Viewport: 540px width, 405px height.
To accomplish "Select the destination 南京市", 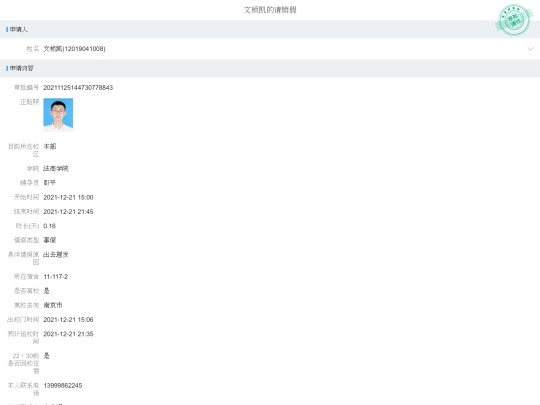I will (53, 305).
